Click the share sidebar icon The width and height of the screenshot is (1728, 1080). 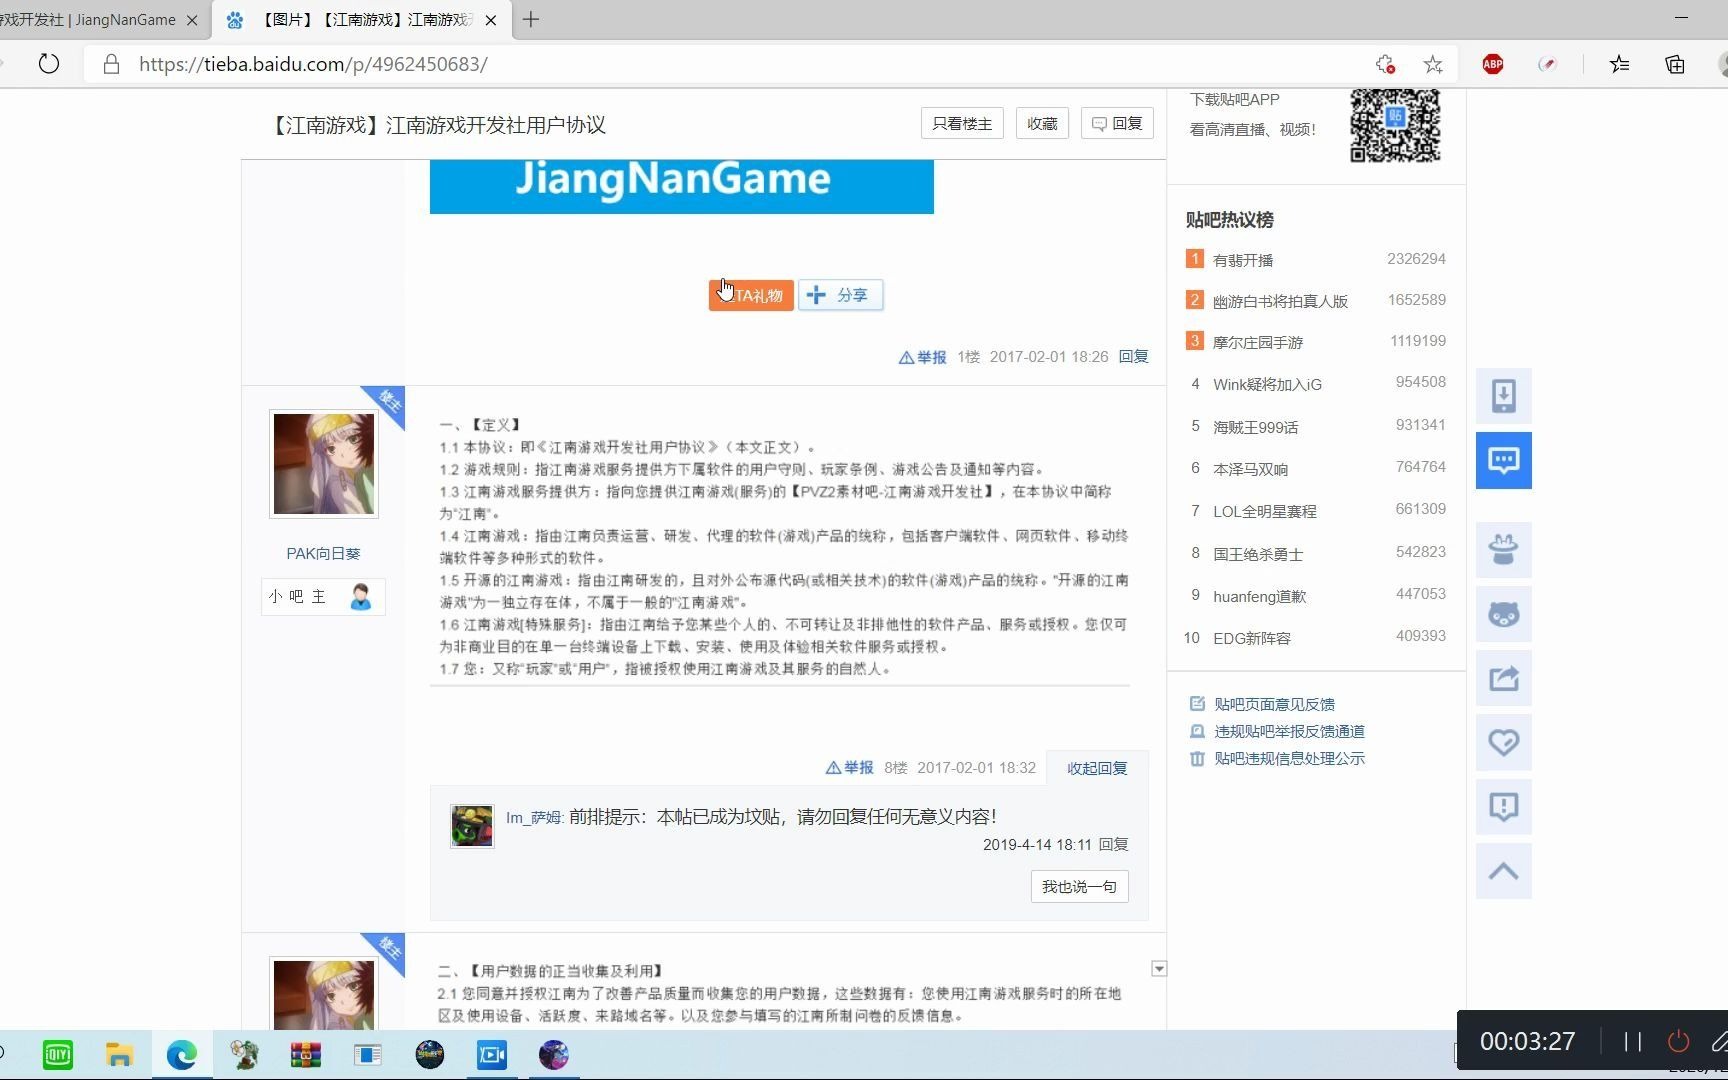pos(1504,678)
